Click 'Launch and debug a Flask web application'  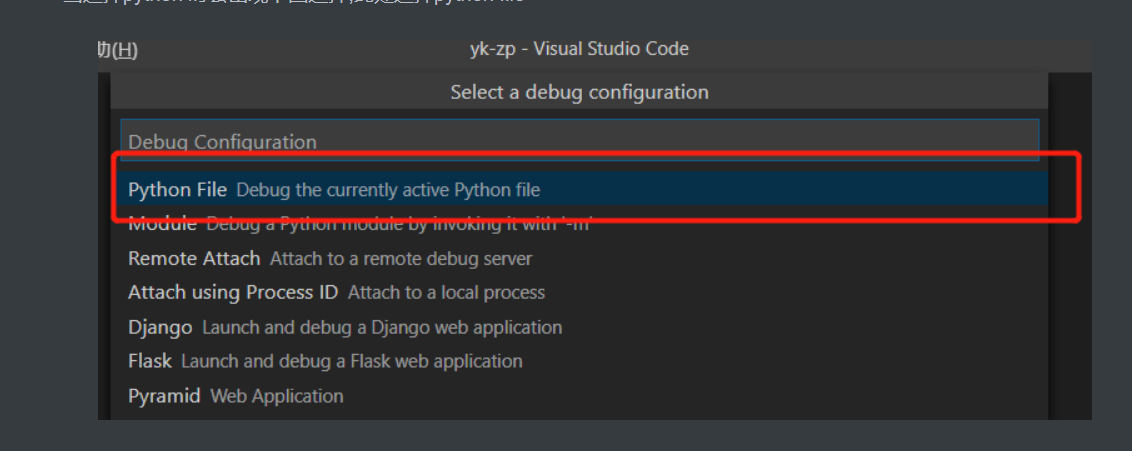[x=351, y=361]
